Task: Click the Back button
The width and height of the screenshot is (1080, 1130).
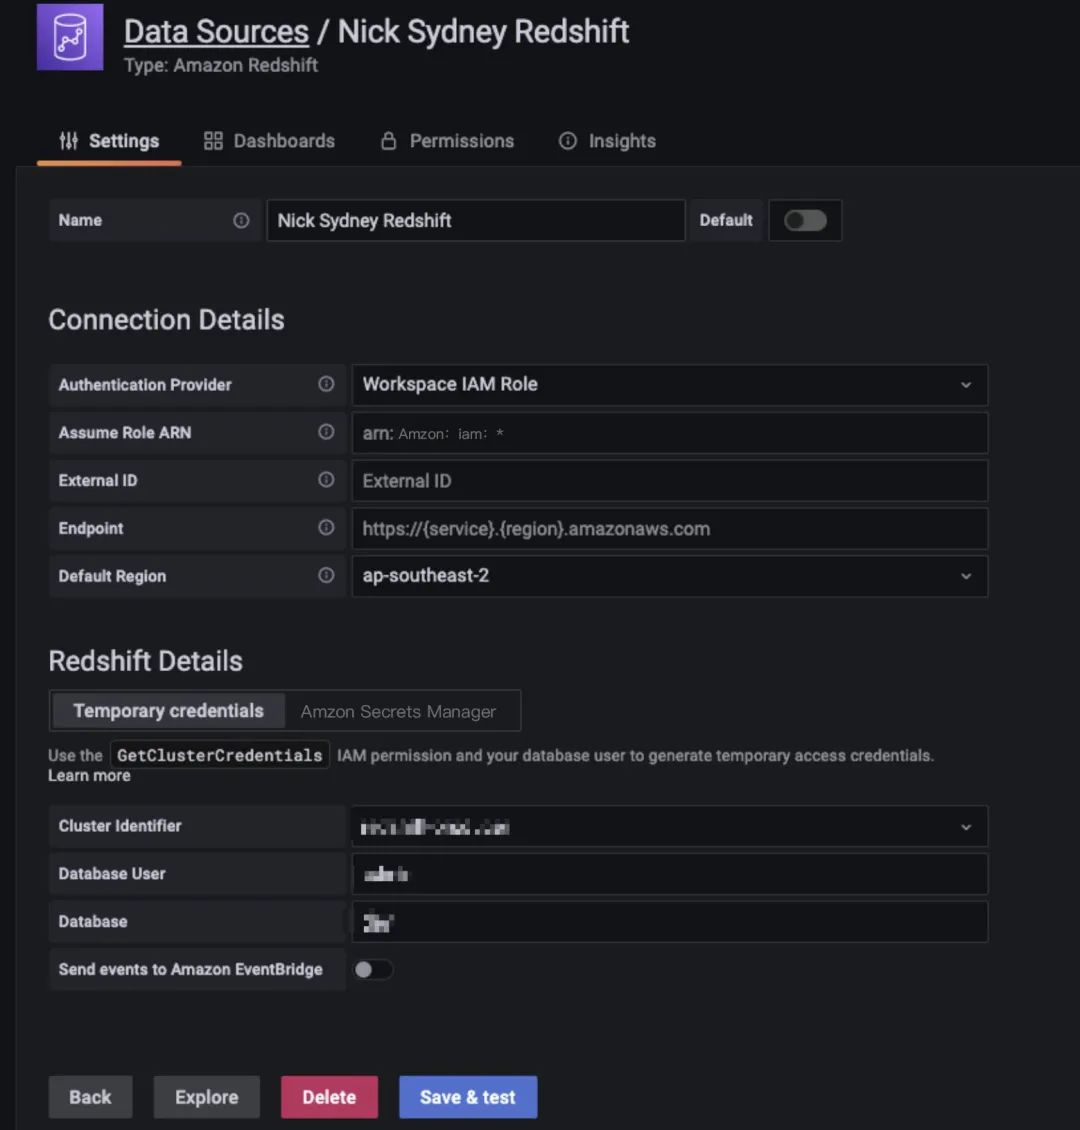Action: [x=90, y=1097]
